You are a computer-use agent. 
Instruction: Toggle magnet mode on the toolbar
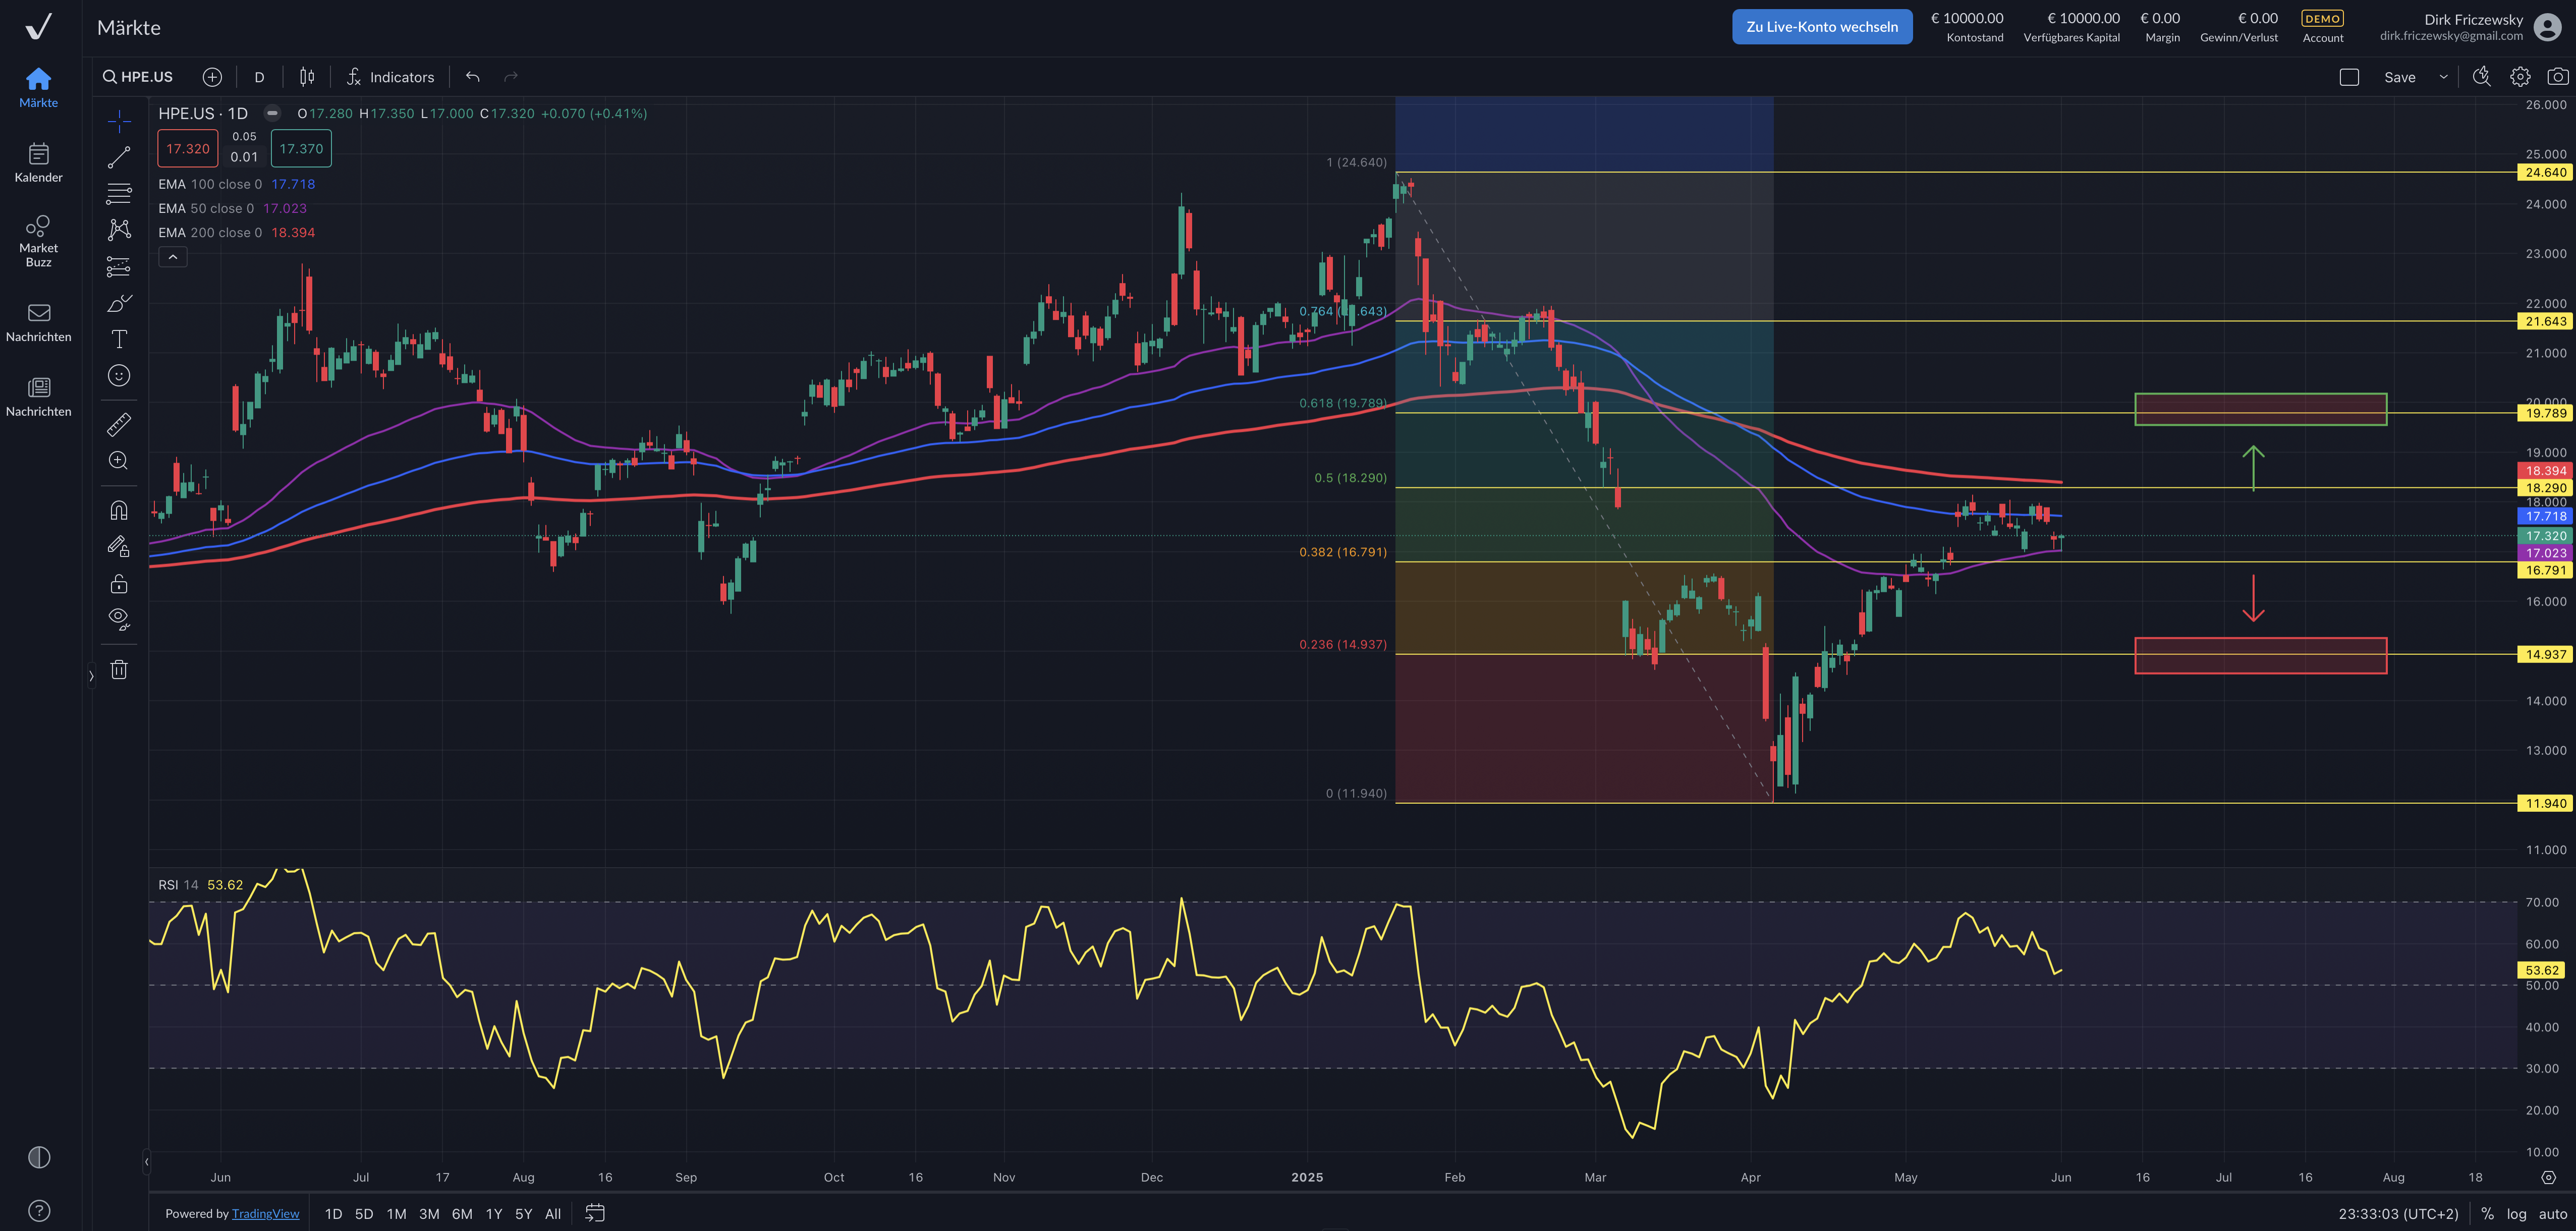tap(119, 511)
